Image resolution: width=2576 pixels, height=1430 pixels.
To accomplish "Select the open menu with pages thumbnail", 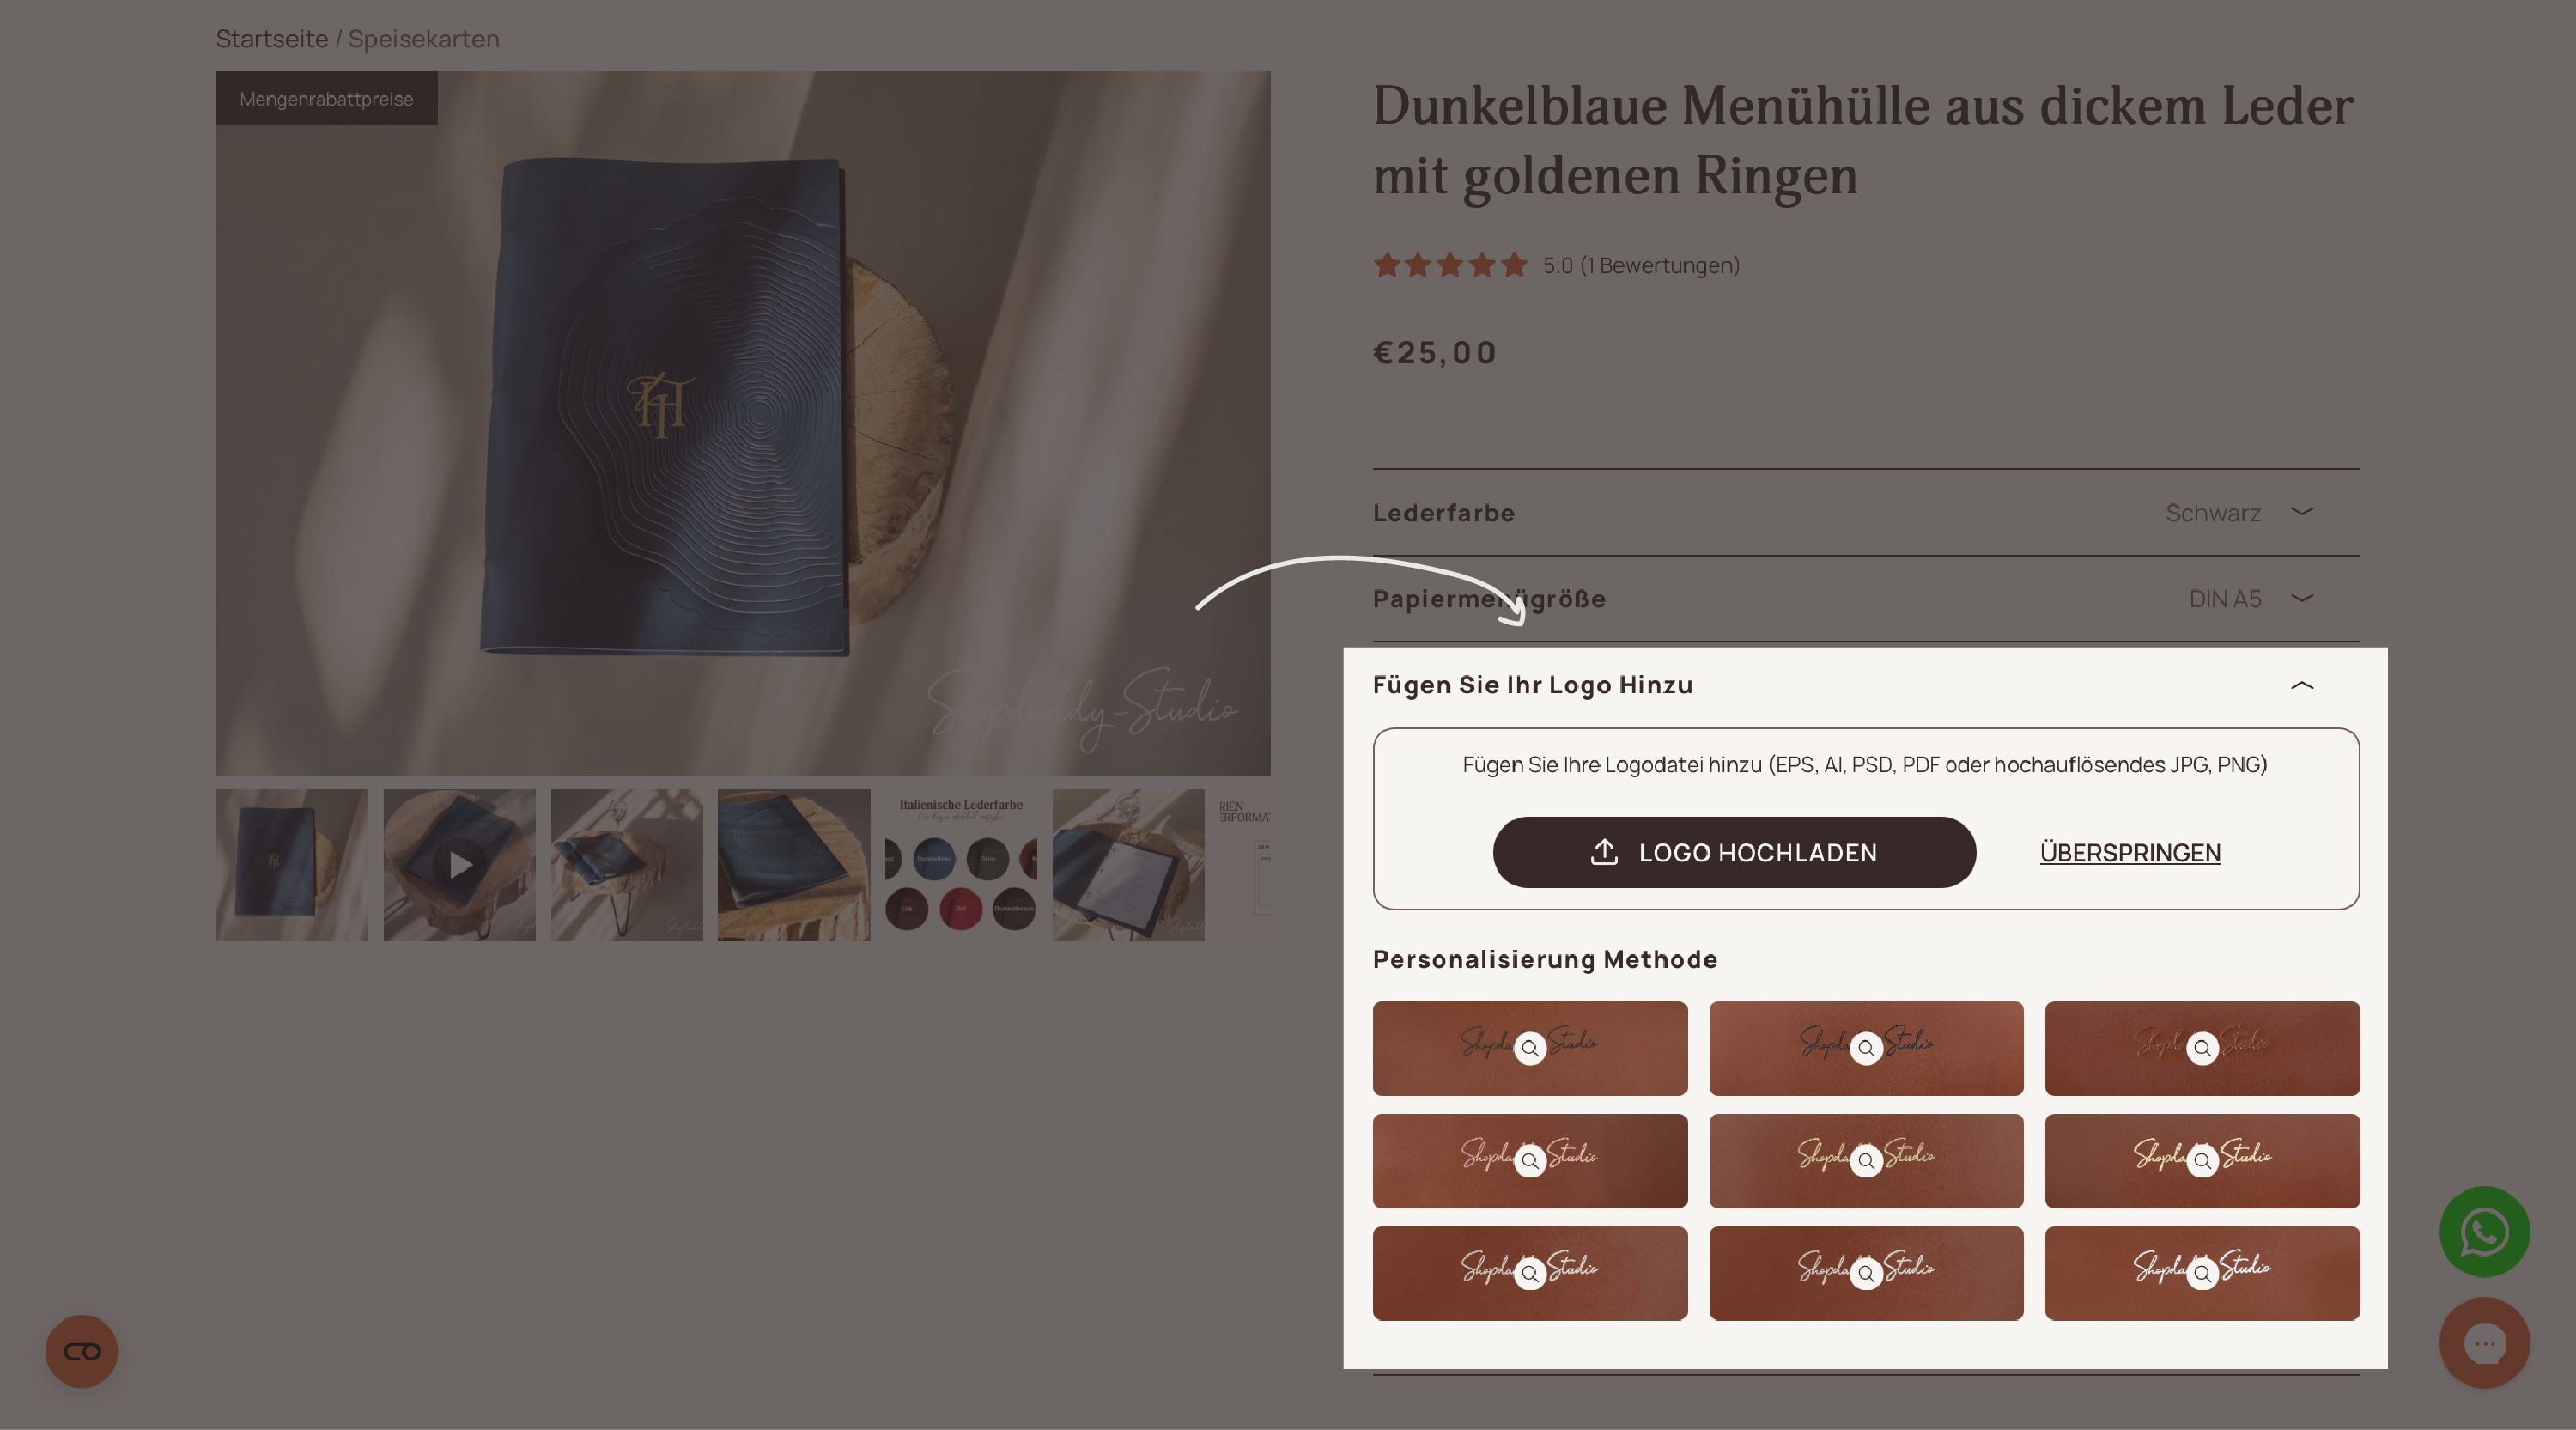I will pyautogui.click(x=1128, y=865).
